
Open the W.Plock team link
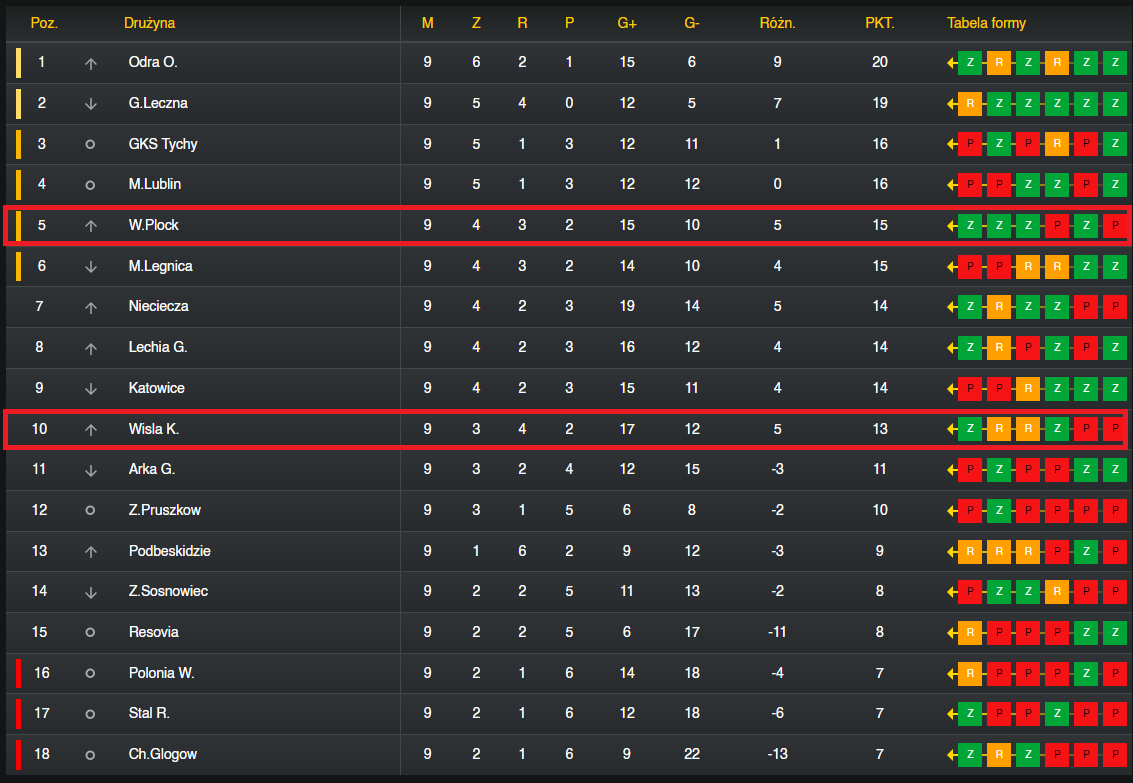[153, 225]
